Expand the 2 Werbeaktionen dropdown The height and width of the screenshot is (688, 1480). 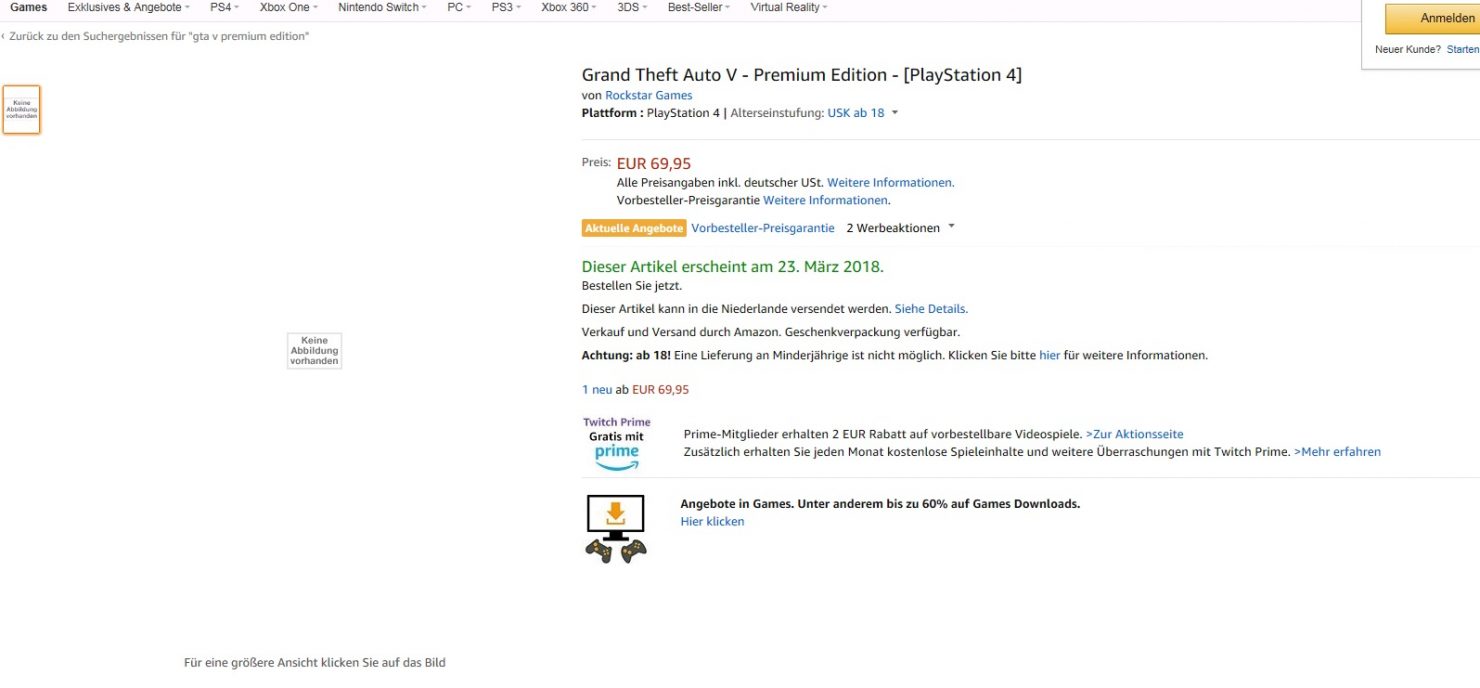[x=900, y=228]
